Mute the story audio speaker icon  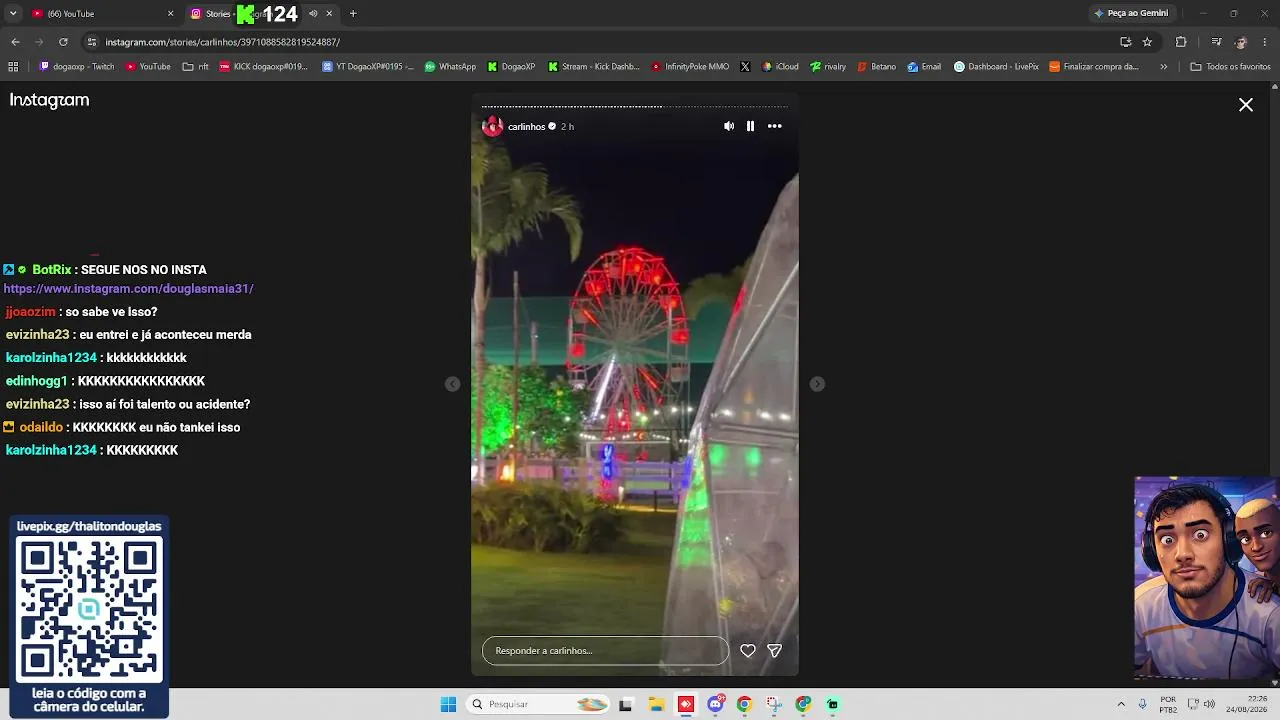coord(729,126)
